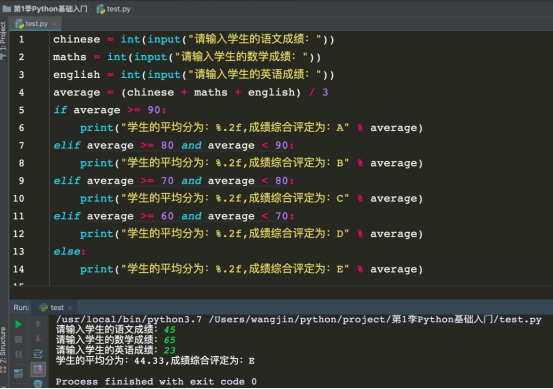Click the print statement for grade C
553x389 pixels.
click(251, 198)
